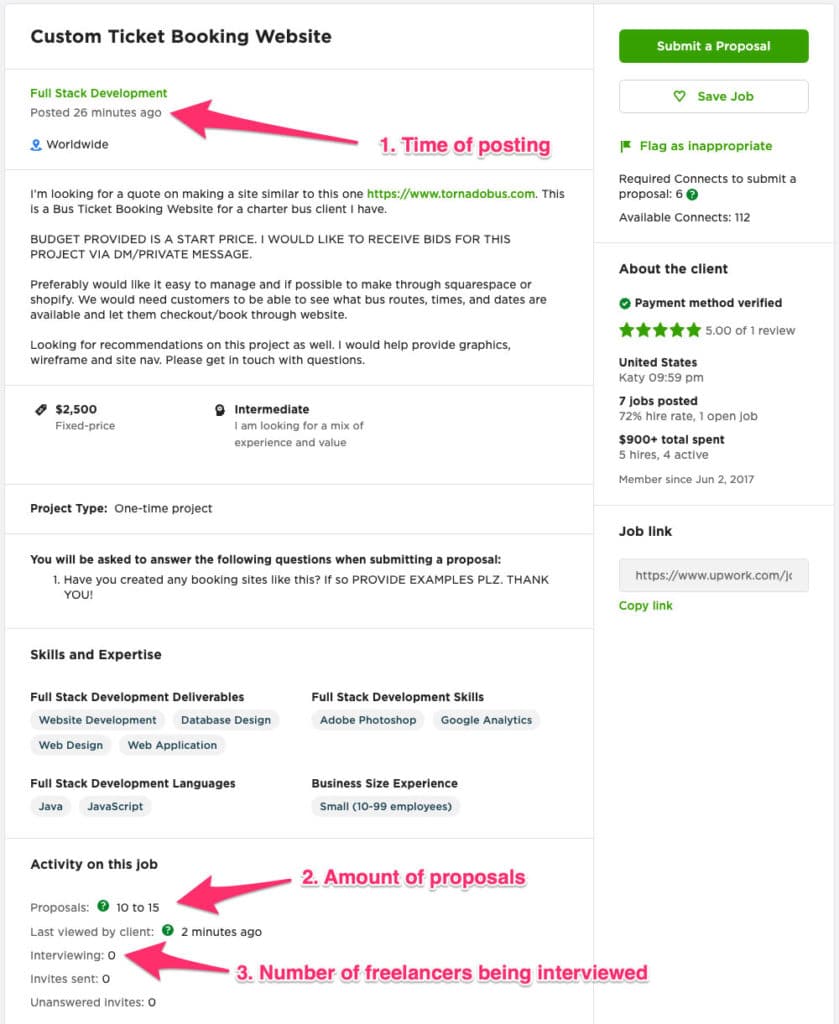Click the Intermediate experience level icon

pyautogui.click(x=219, y=409)
